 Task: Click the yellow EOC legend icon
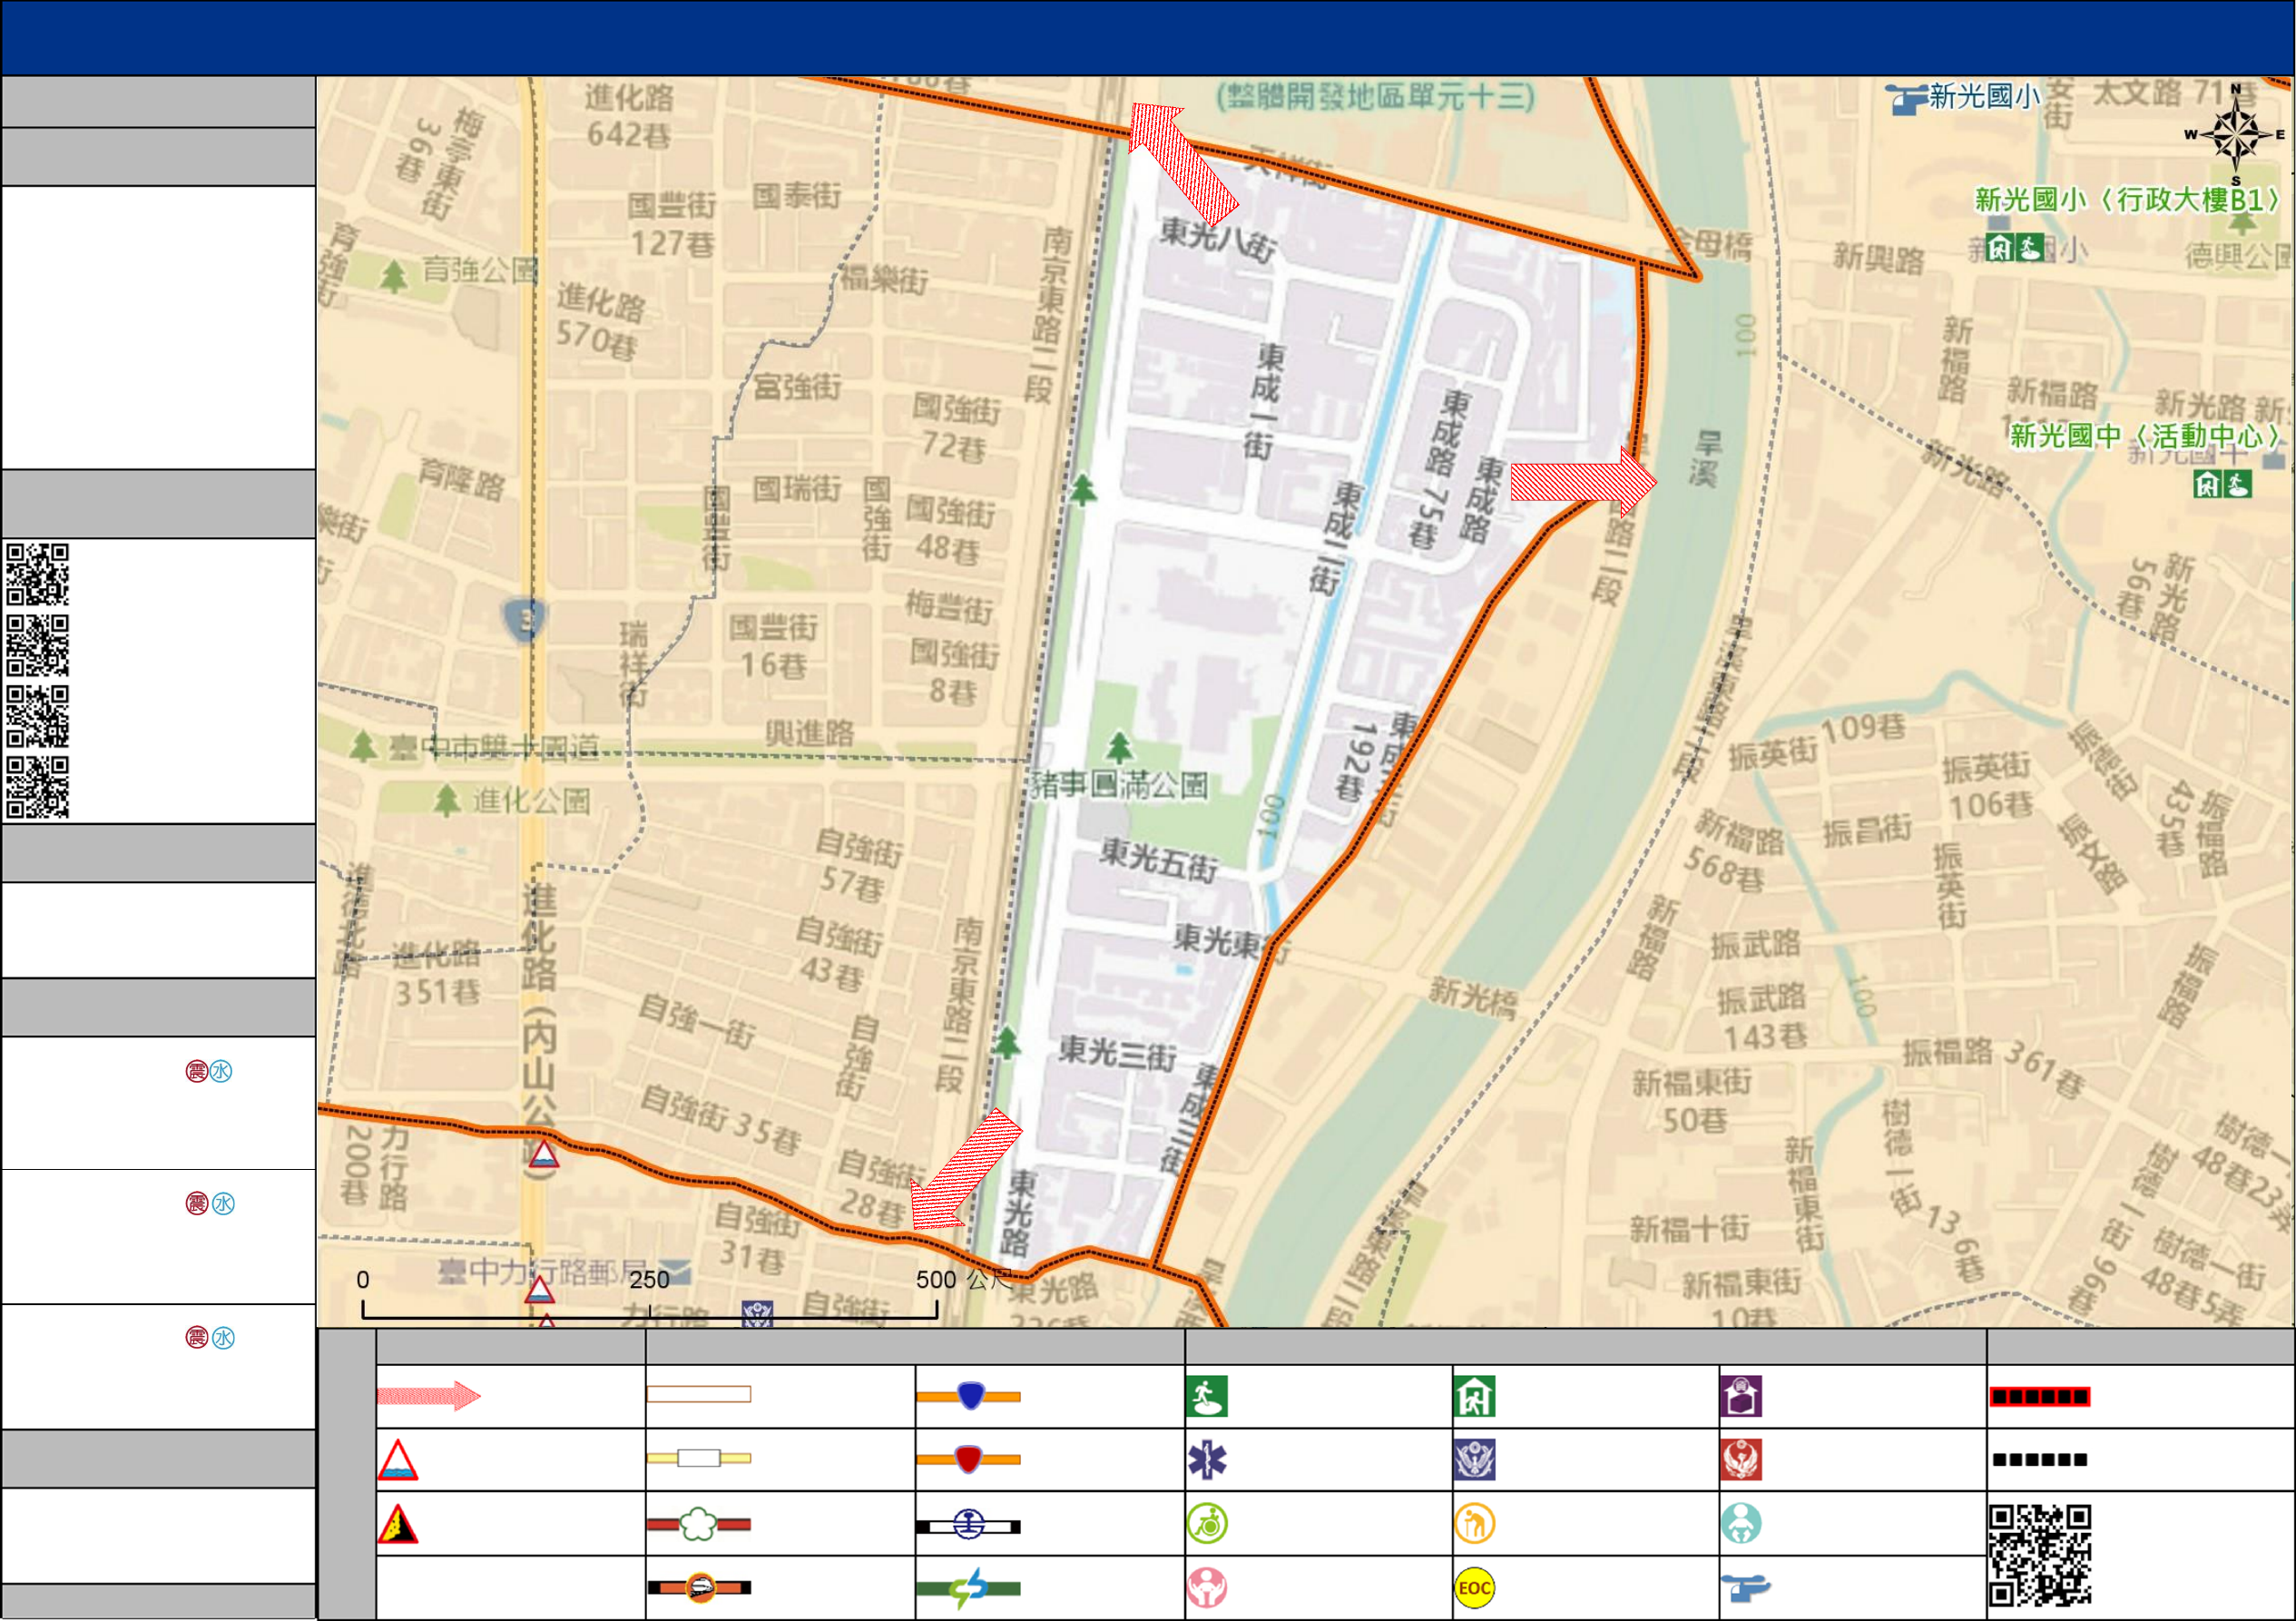[x=1473, y=1588]
